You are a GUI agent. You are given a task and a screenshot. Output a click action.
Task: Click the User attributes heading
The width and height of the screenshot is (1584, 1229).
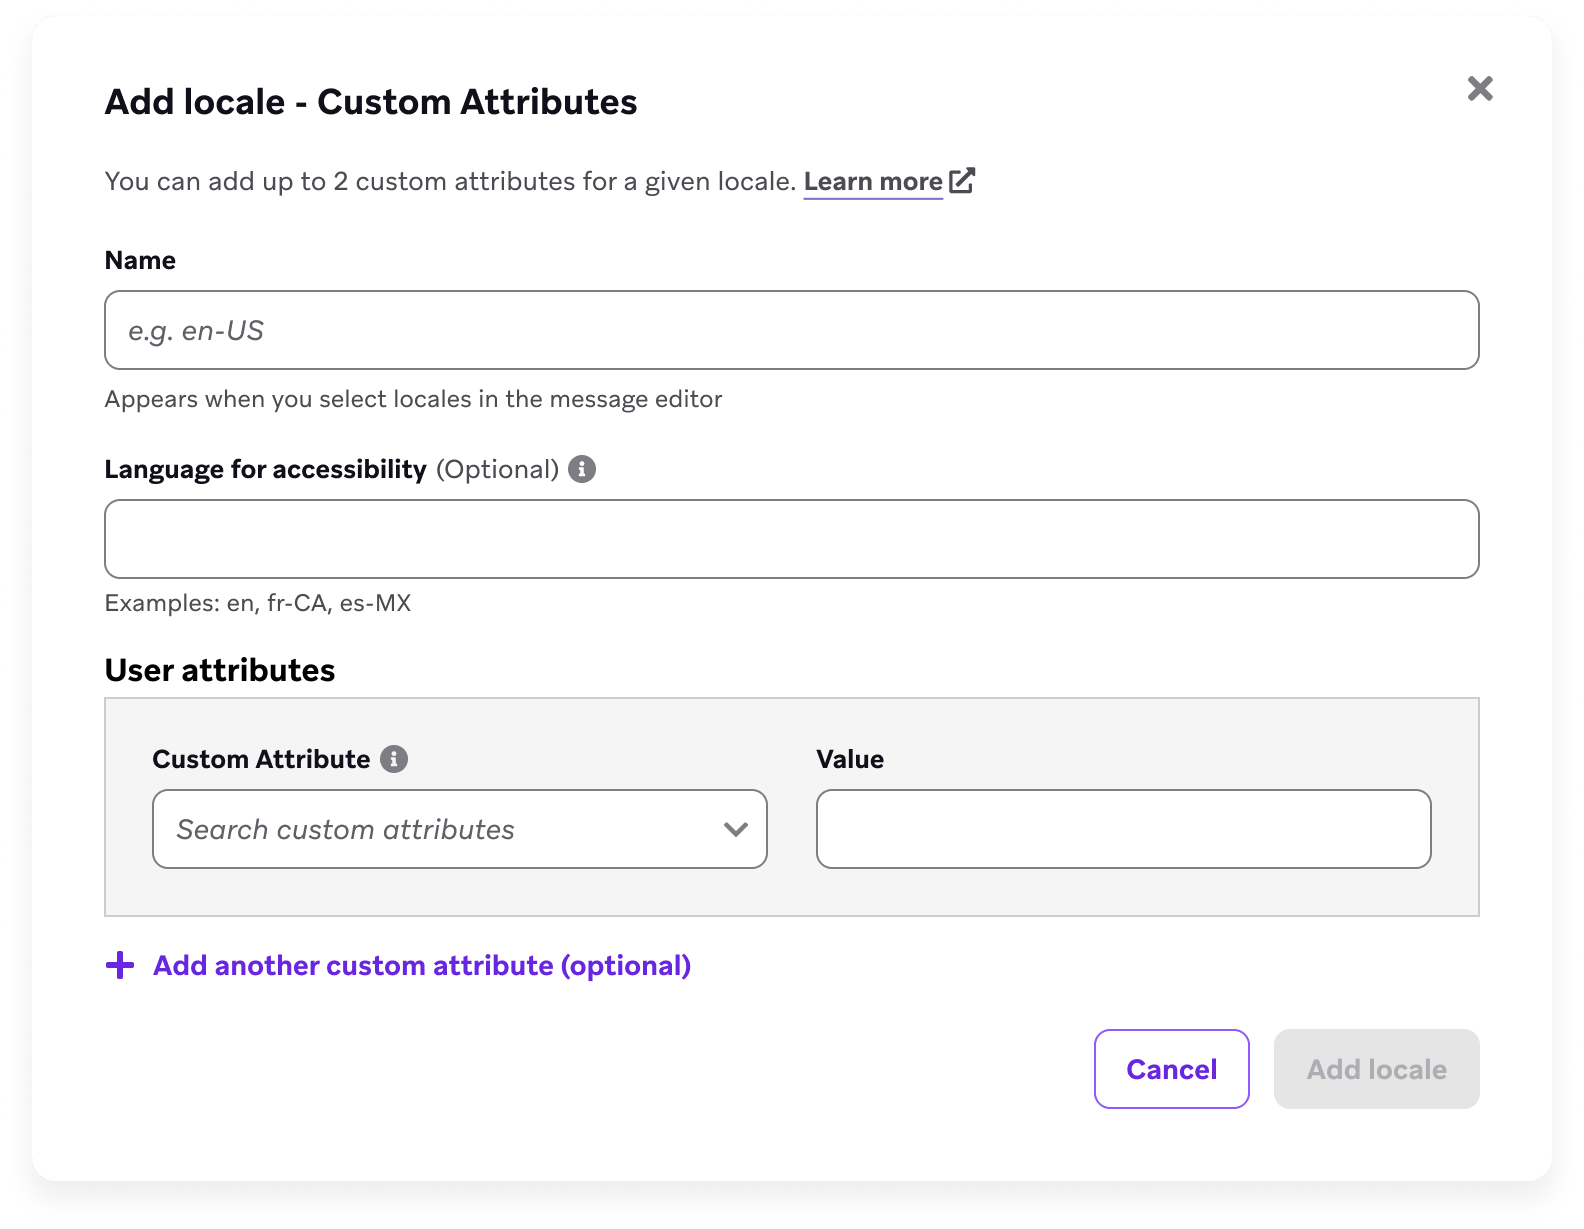tap(220, 670)
